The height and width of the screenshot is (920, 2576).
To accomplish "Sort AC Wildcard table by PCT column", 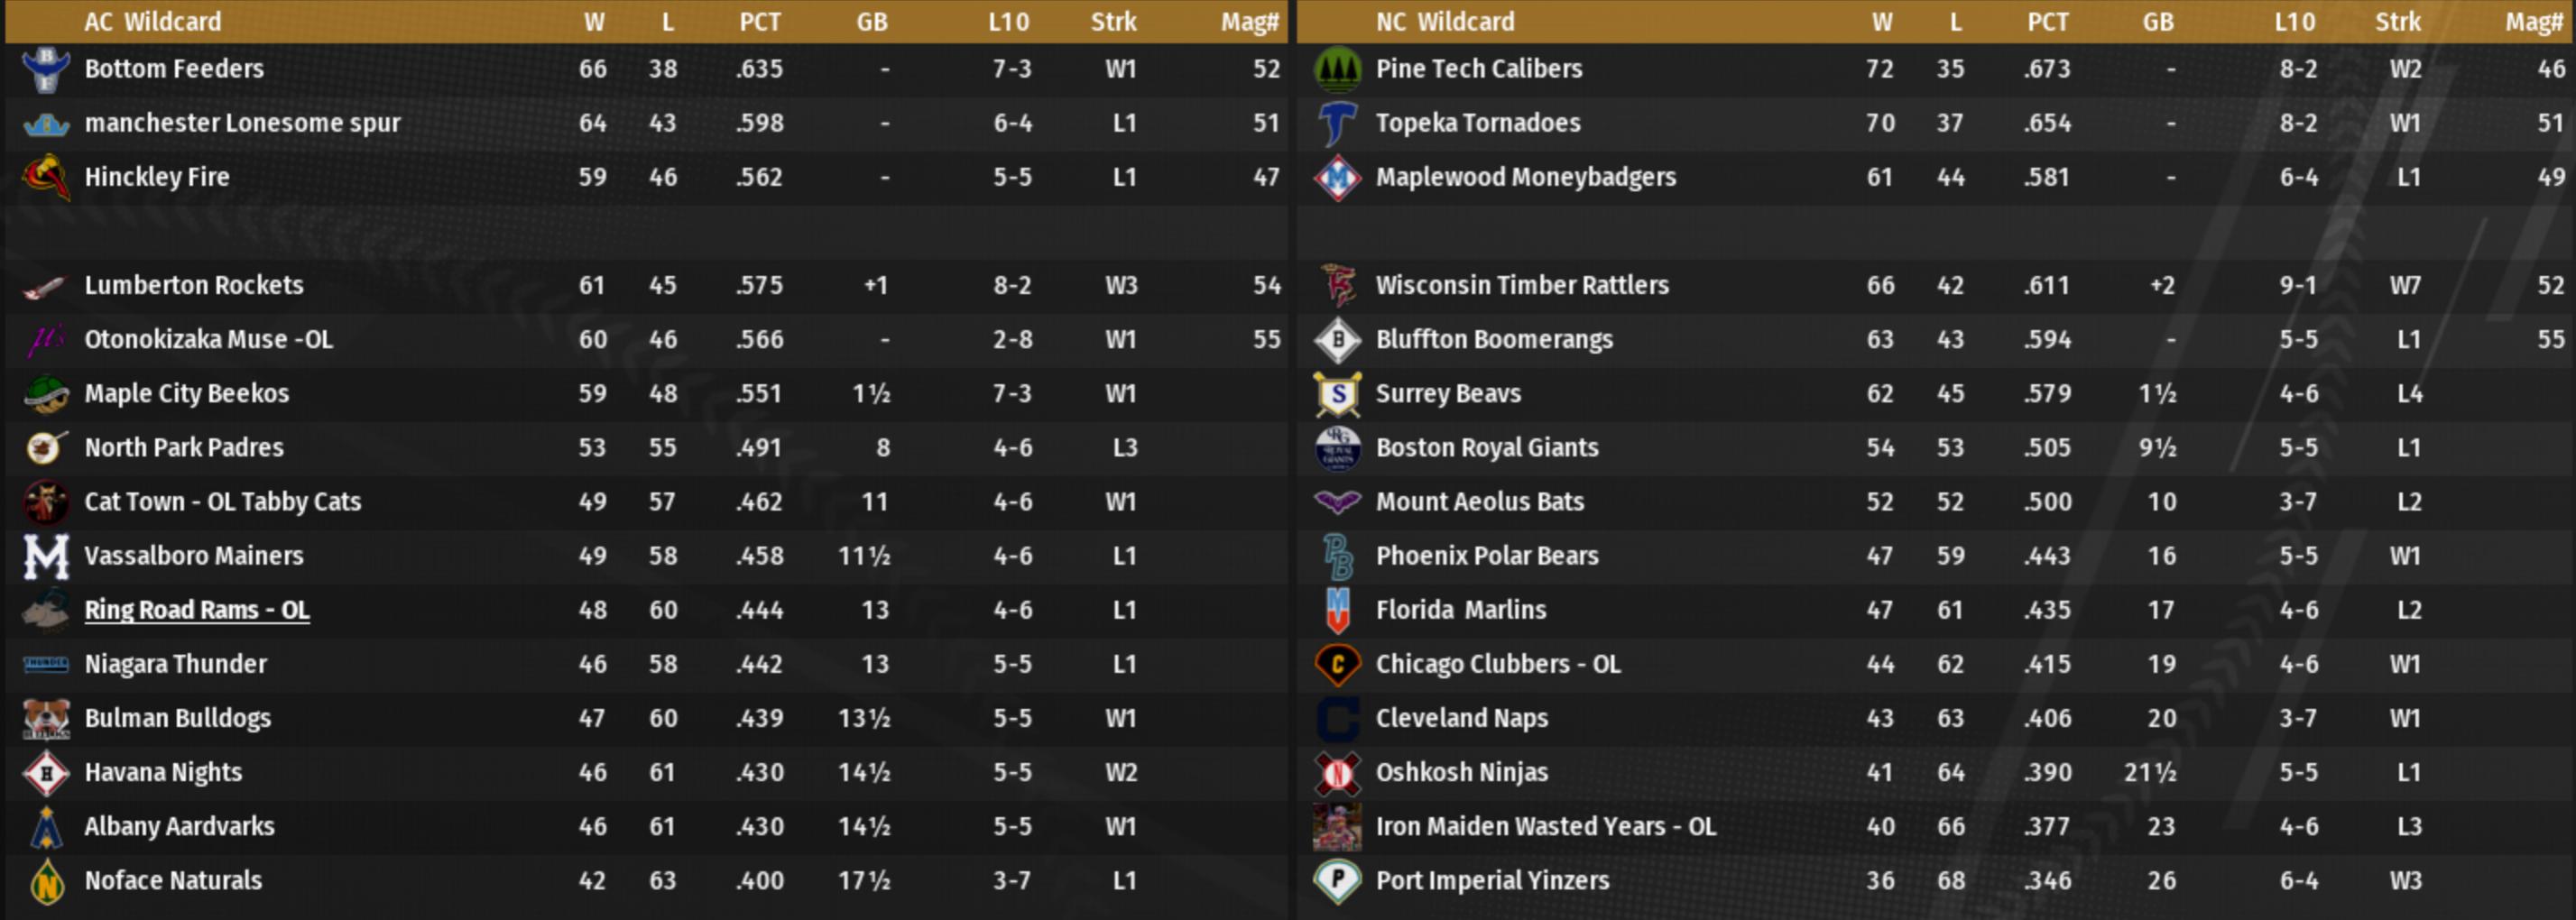I will point(760,22).
